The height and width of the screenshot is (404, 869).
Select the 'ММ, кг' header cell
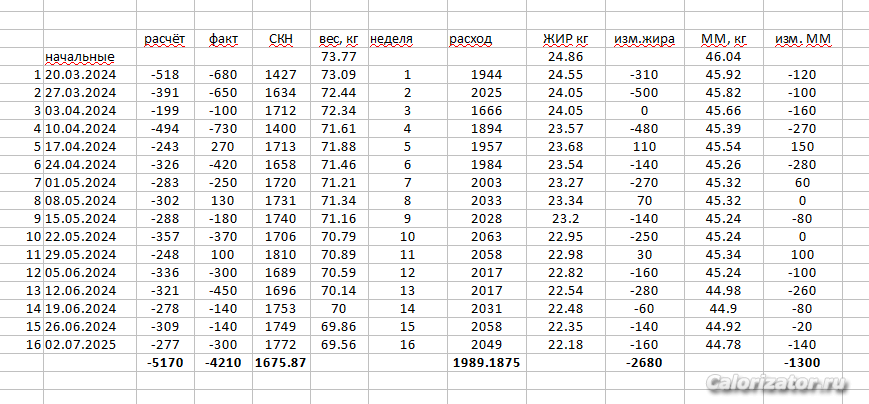point(727,39)
